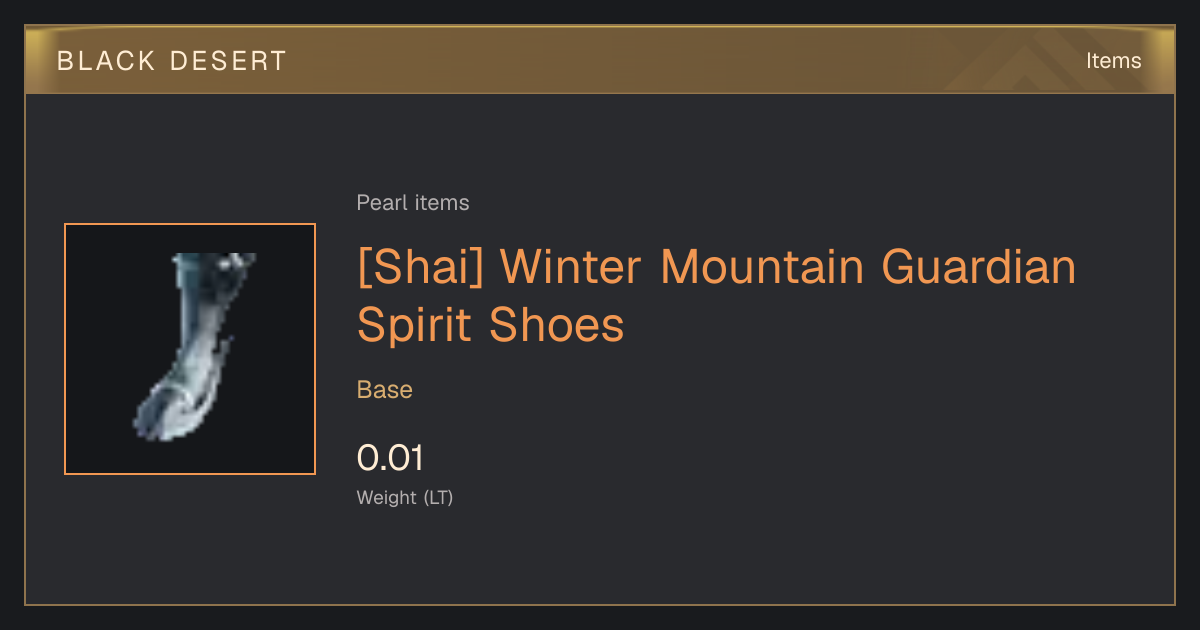The image size is (1200, 630).
Task: Click the word Winter in the title
Action: click(572, 267)
